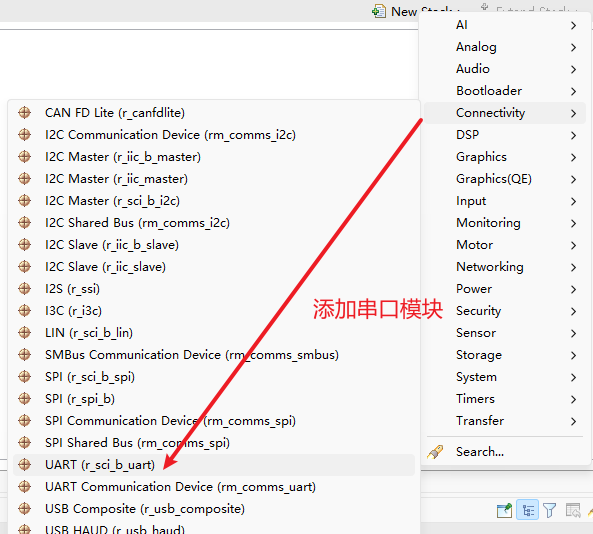The height and width of the screenshot is (534, 593).
Task: Click the I2C Shared Bus module icon
Action: 25,222
